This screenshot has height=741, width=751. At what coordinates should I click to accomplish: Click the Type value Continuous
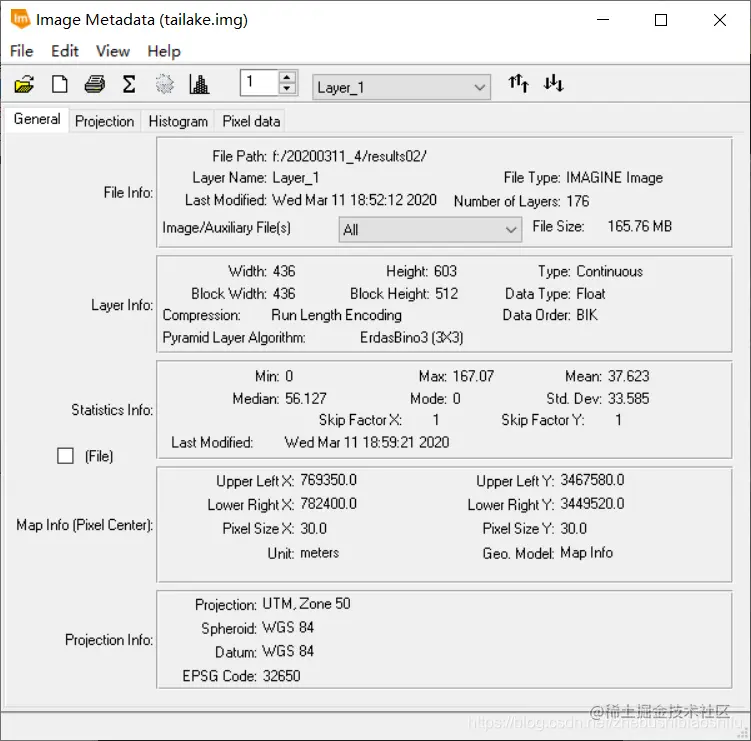(x=609, y=271)
